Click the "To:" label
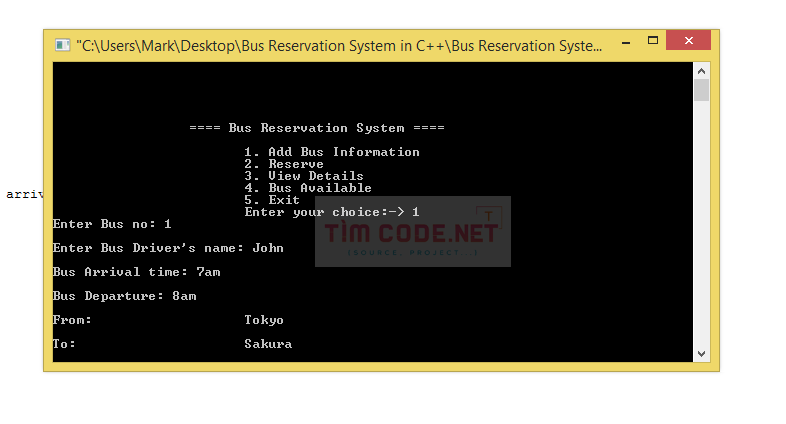786x424 pixels. [64, 344]
